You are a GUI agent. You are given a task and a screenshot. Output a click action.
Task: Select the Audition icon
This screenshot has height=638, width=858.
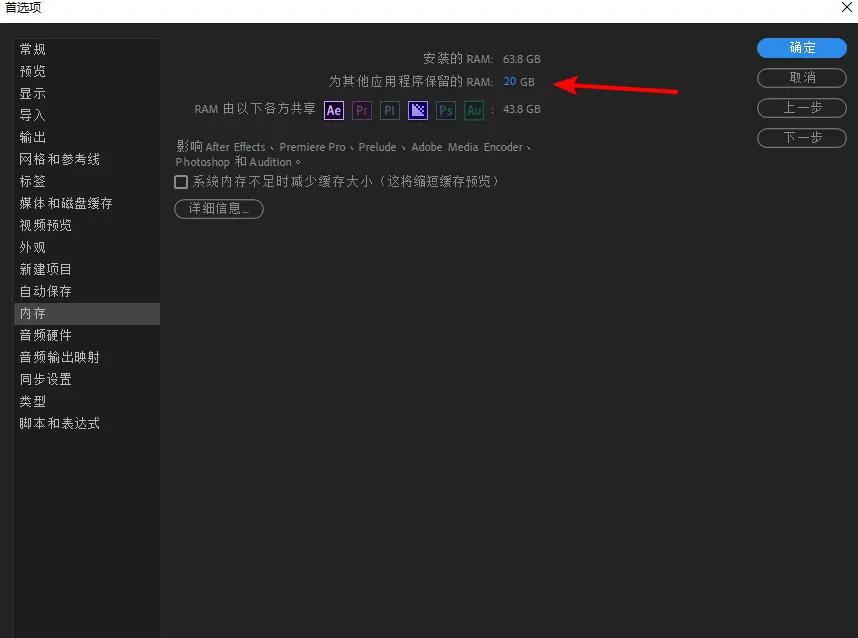point(474,110)
